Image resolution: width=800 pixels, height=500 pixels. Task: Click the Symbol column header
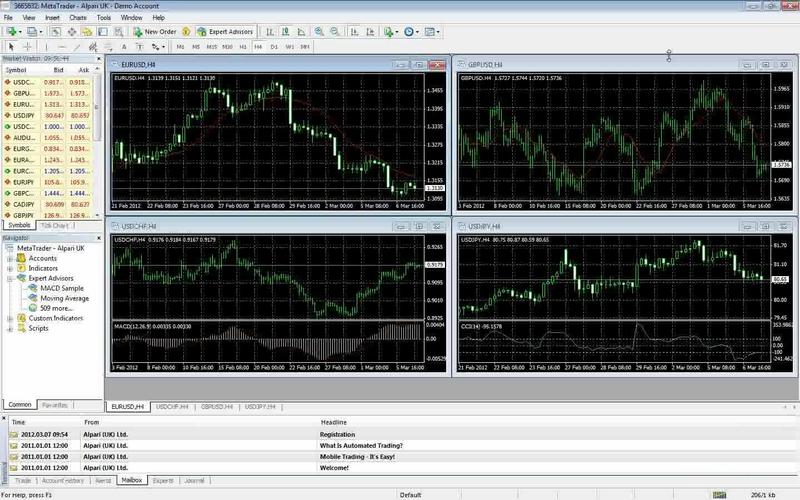tap(16, 70)
